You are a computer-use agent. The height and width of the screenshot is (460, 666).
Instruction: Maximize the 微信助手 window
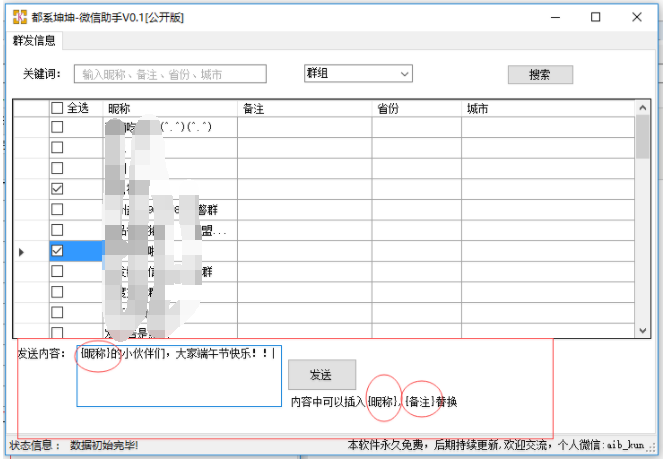click(595, 17)
